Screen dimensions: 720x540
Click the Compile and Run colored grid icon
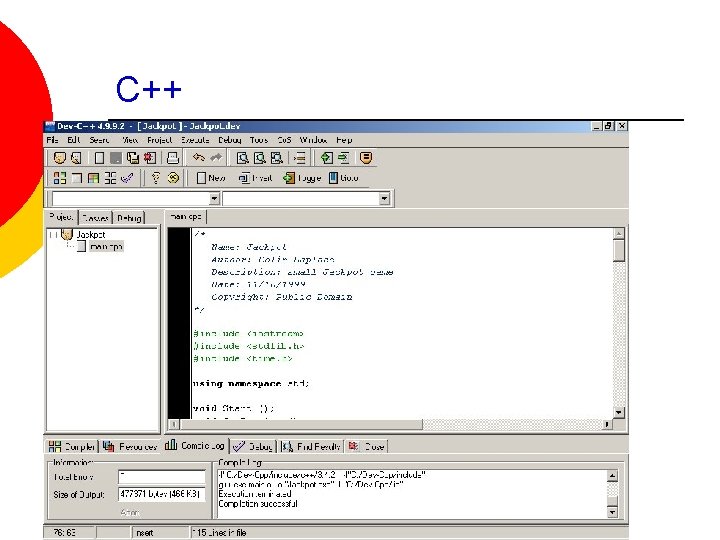pyautogui.click(x=93, y=178)
